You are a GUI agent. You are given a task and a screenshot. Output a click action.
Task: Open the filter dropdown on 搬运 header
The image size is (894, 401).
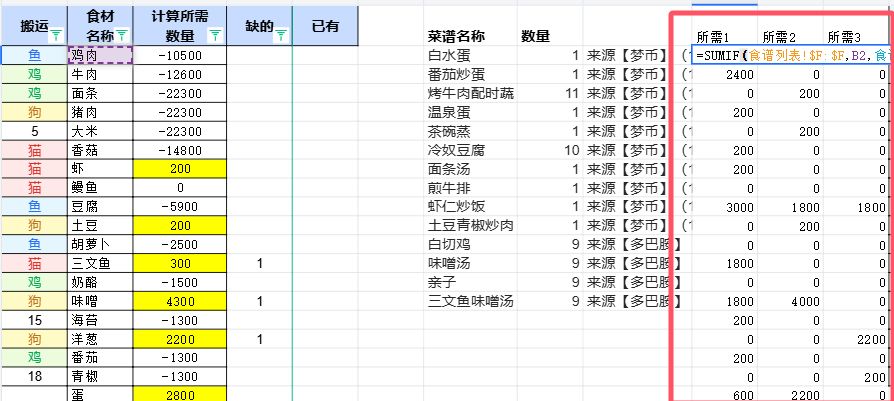[x=56, y=37]
